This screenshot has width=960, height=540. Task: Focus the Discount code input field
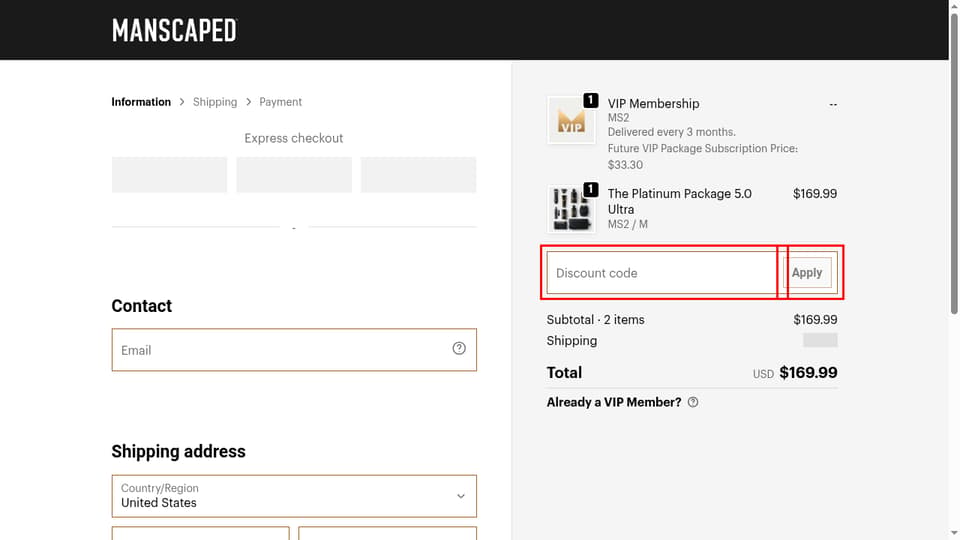662,273
